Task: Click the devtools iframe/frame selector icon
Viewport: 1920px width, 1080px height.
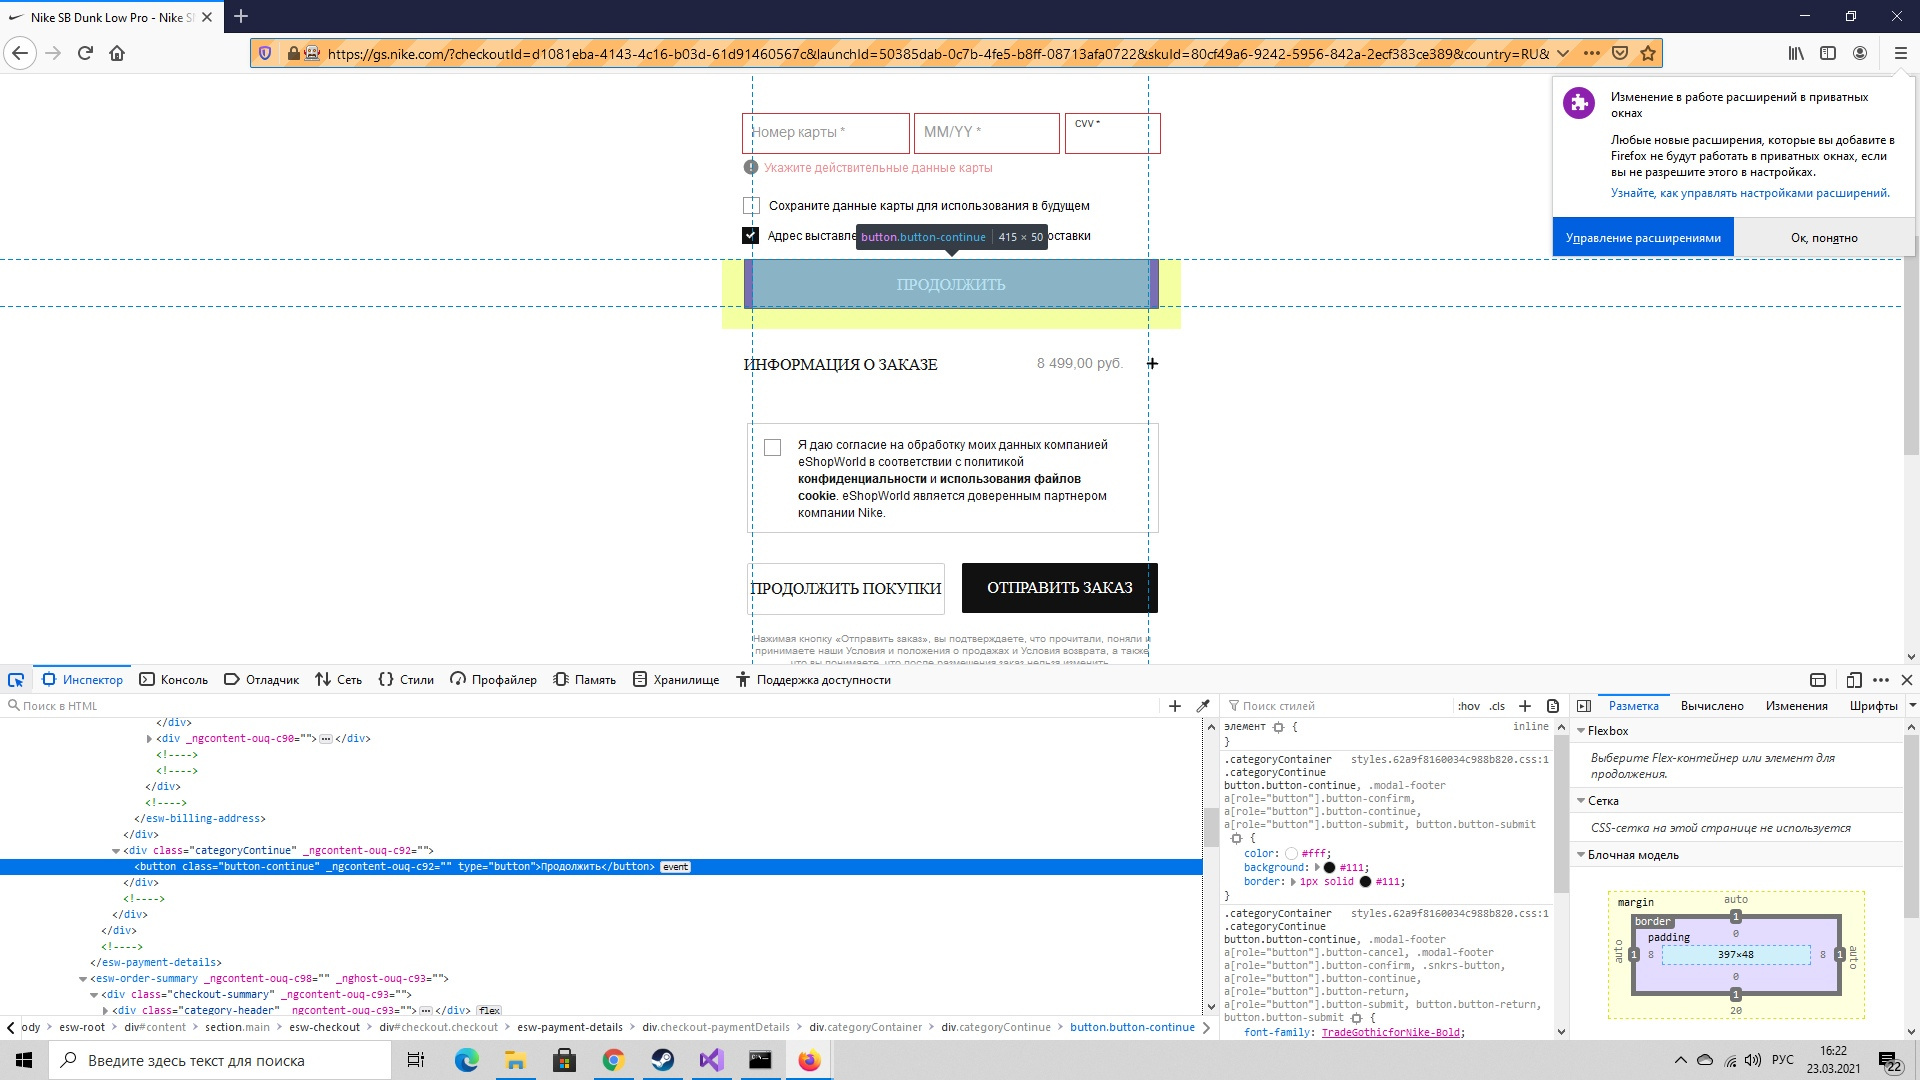Action: pos(1818,680)
